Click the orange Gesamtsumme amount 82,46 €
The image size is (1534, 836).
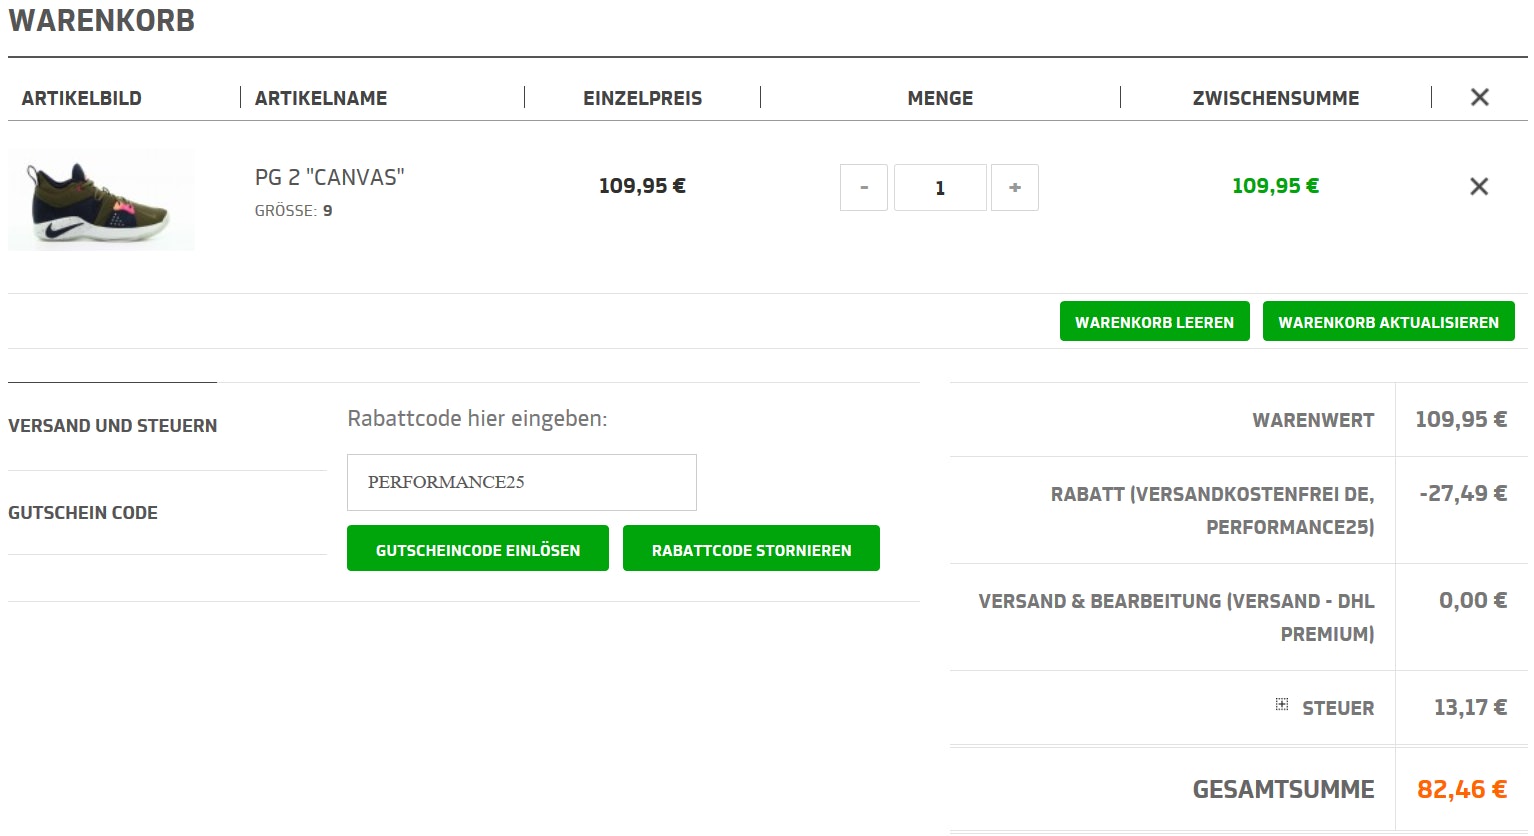click(1461, 789)
